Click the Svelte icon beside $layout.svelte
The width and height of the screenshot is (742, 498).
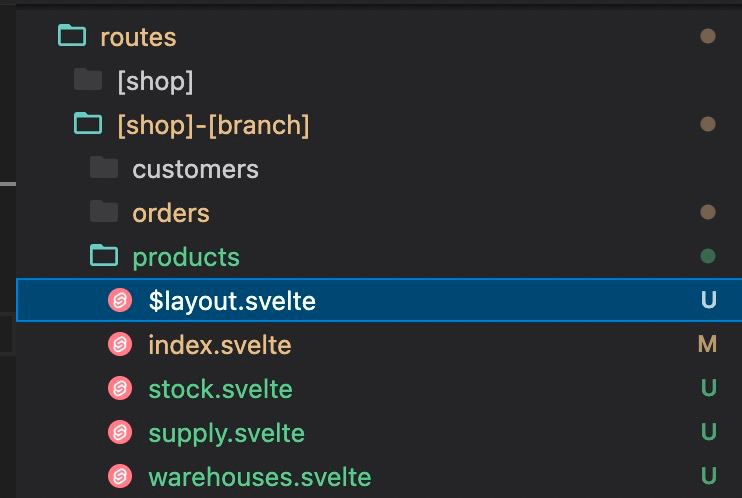(x=121, y=301)
